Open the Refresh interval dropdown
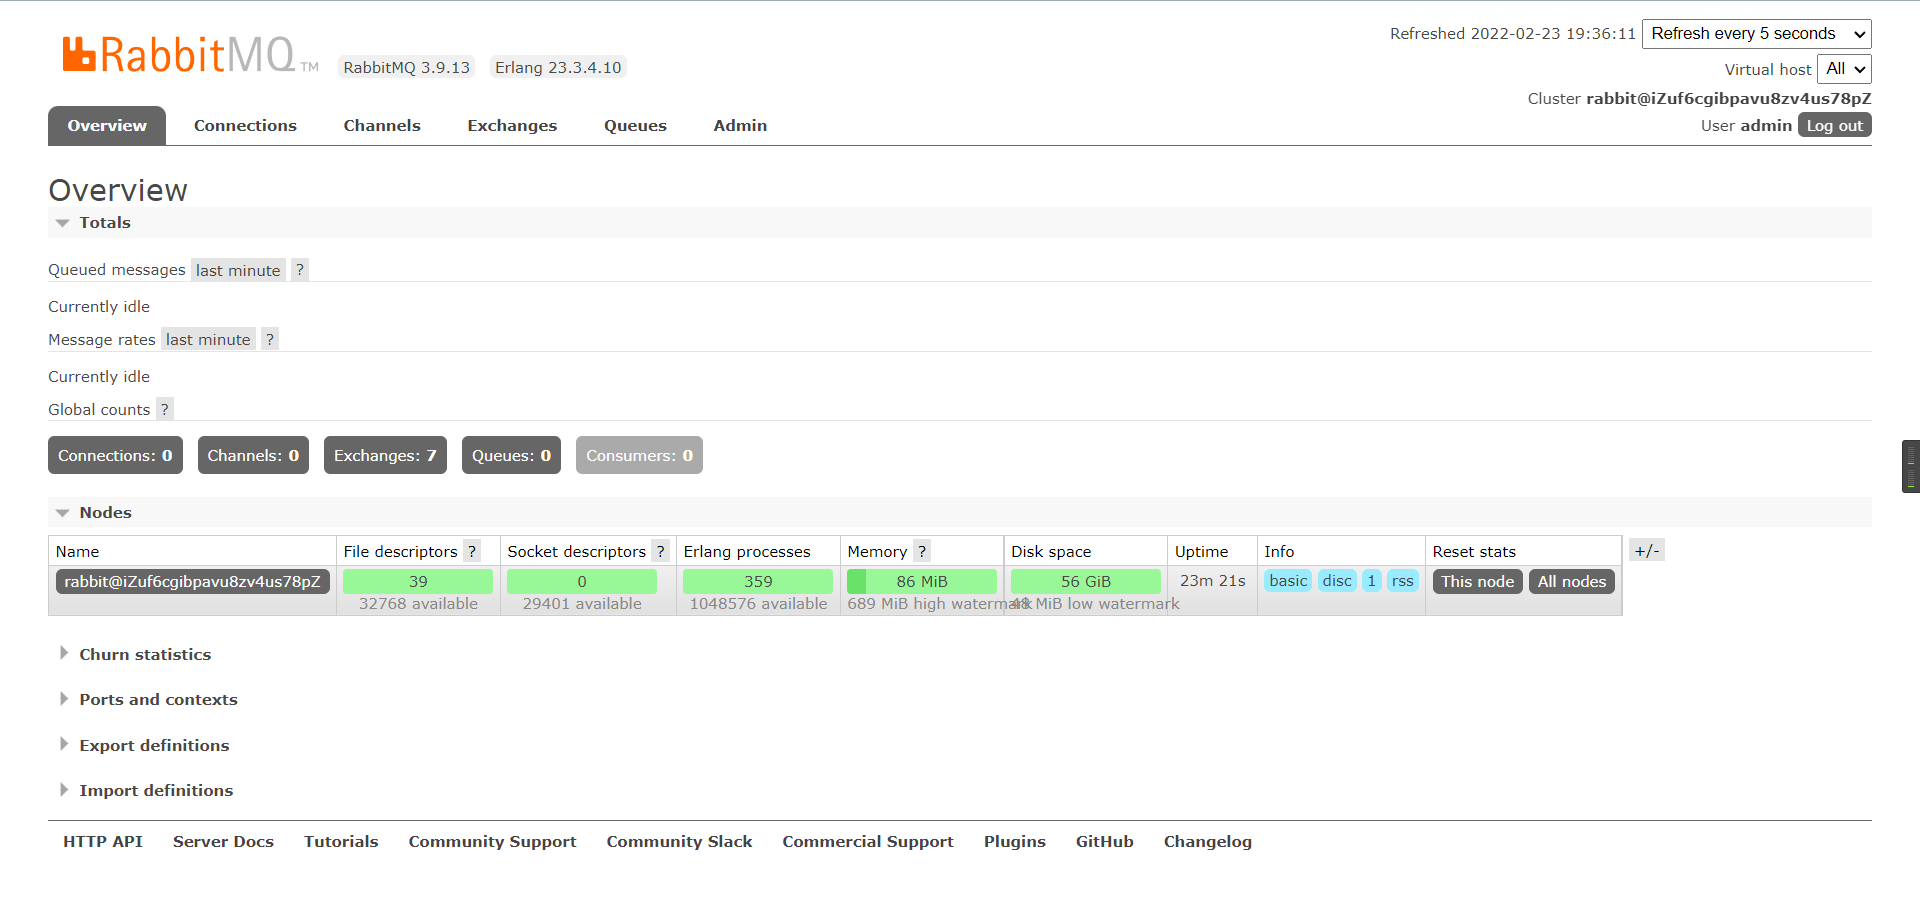Screen dimensions: 1920x902 pyautogui.click(x=1757, y=34)
